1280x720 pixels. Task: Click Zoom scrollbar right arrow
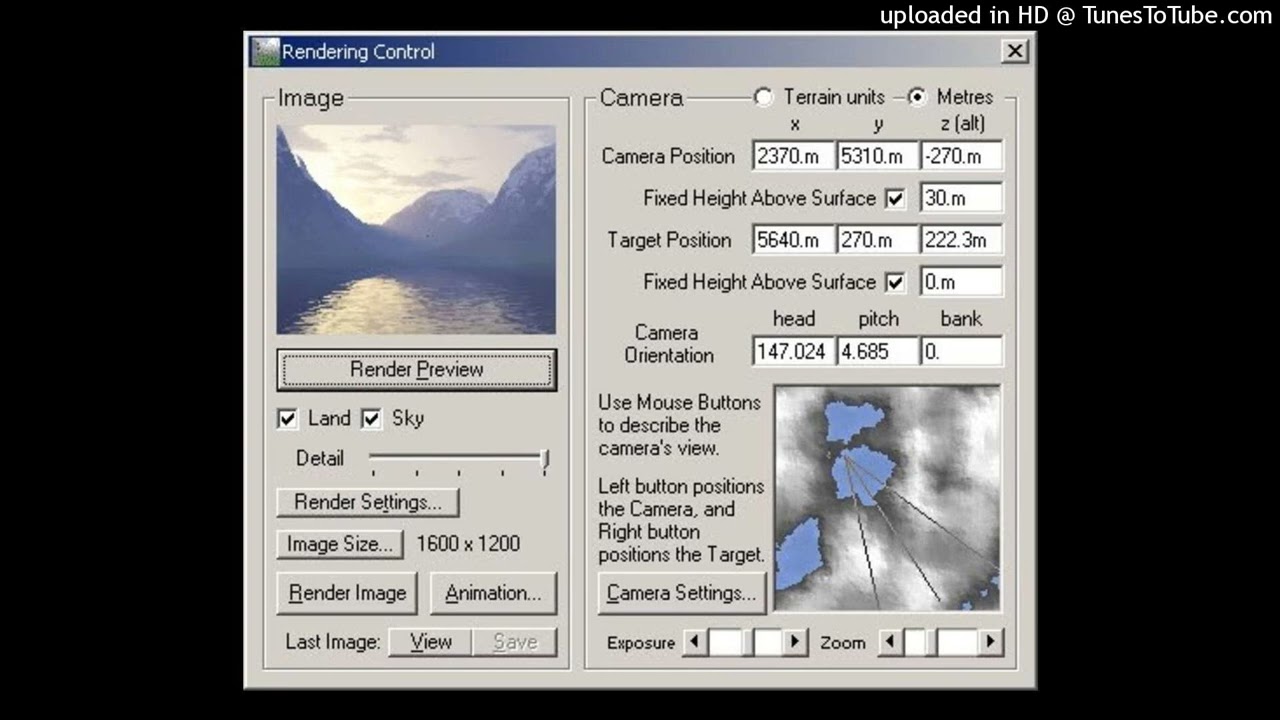(x=990, y=642)
